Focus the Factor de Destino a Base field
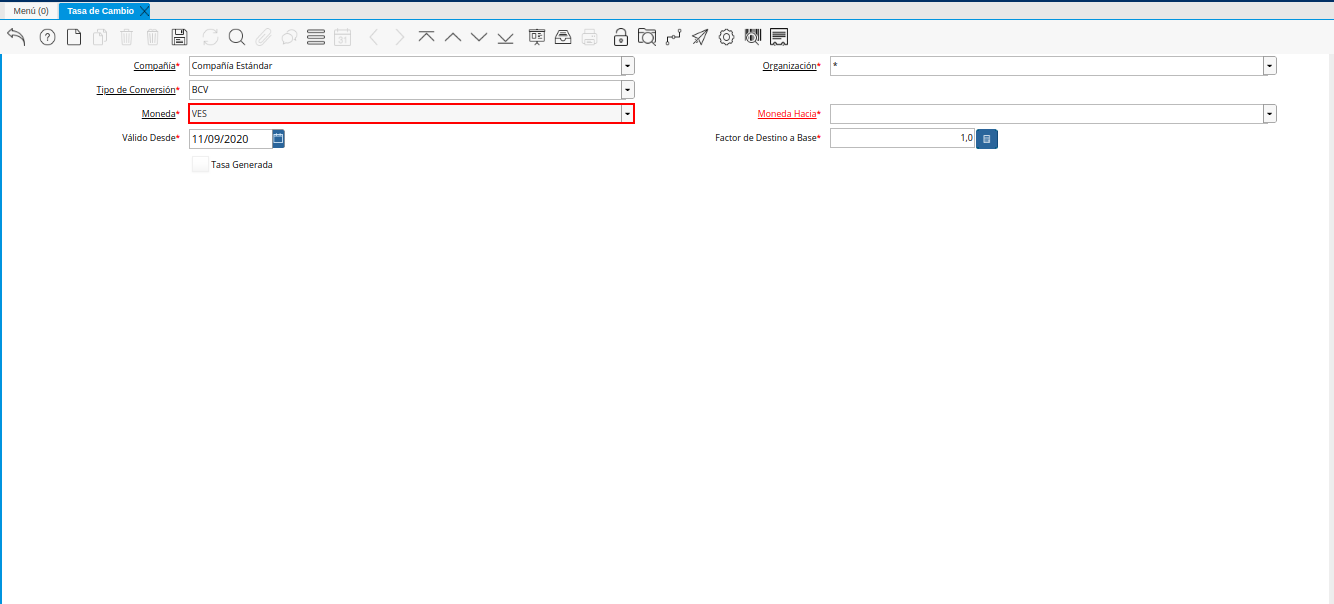The height and width of the screenshot is (604, 1334). point(902,138)
